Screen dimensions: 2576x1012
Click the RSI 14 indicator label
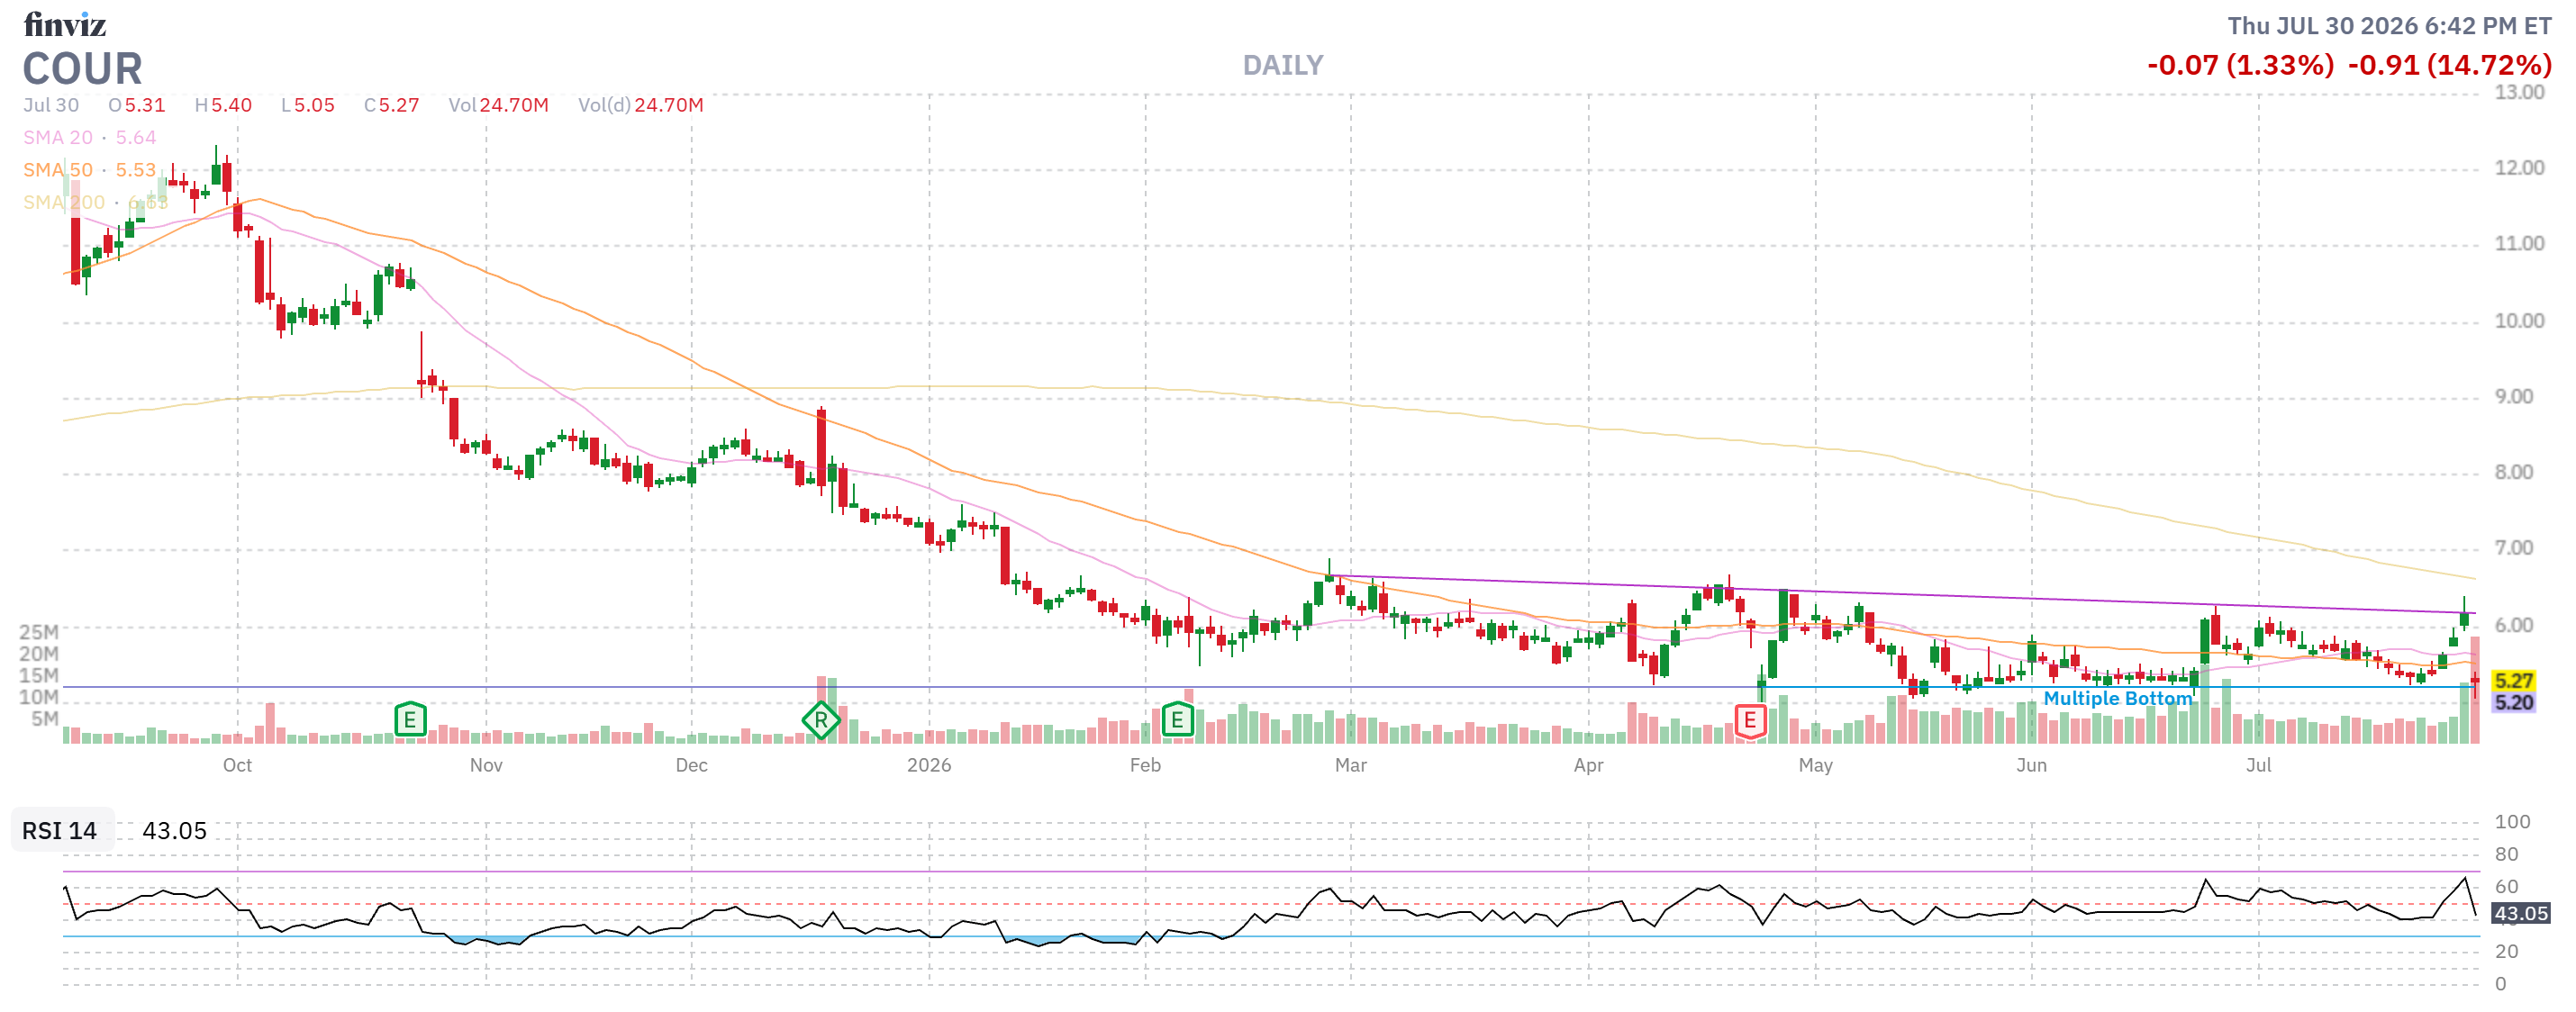(60, 831)
